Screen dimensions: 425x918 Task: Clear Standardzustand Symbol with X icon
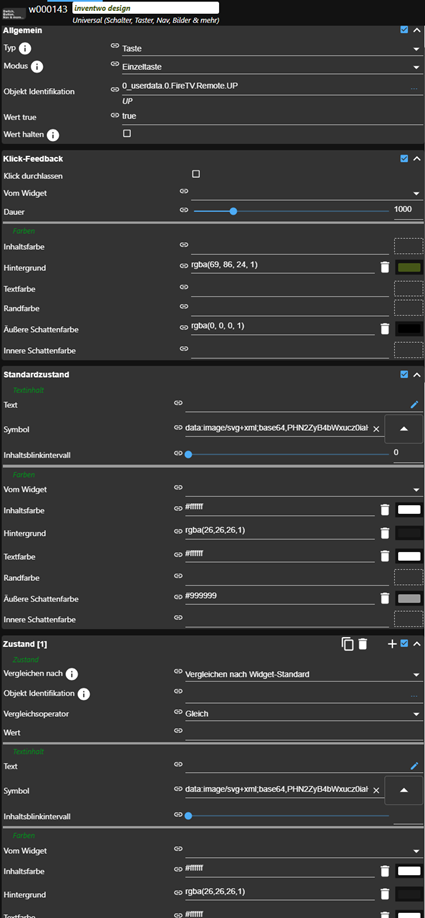376,429
